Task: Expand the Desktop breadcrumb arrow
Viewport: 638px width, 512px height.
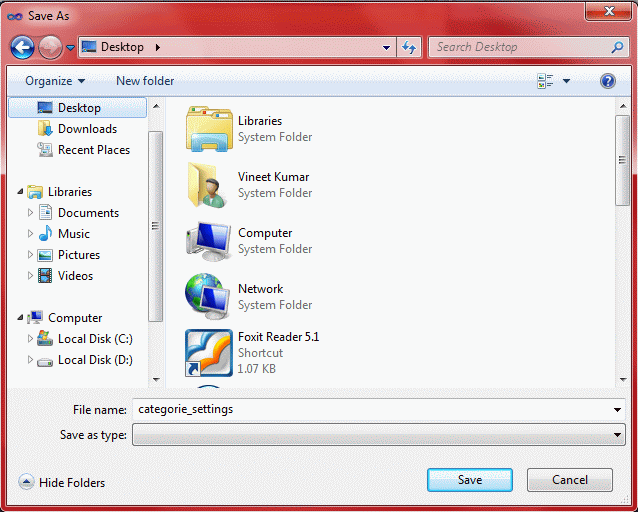Action: pos(158,48)
